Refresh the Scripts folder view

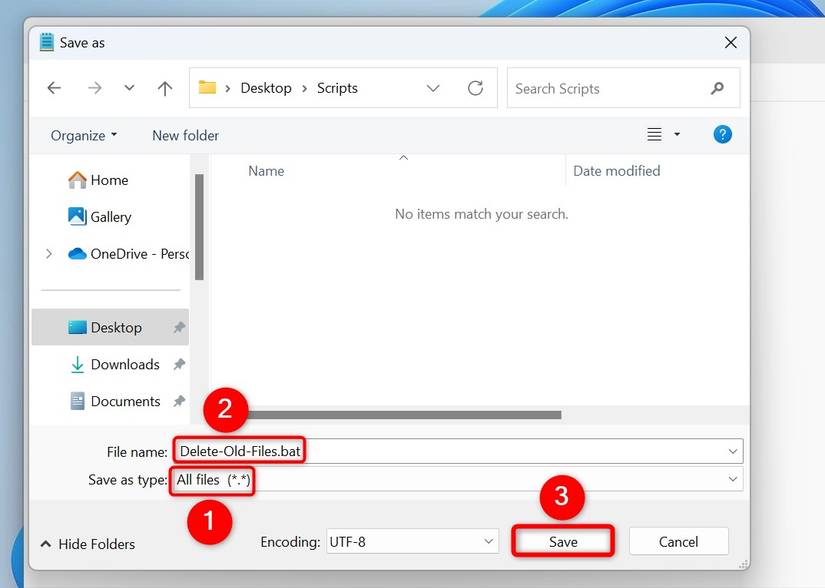coord(475,88)
